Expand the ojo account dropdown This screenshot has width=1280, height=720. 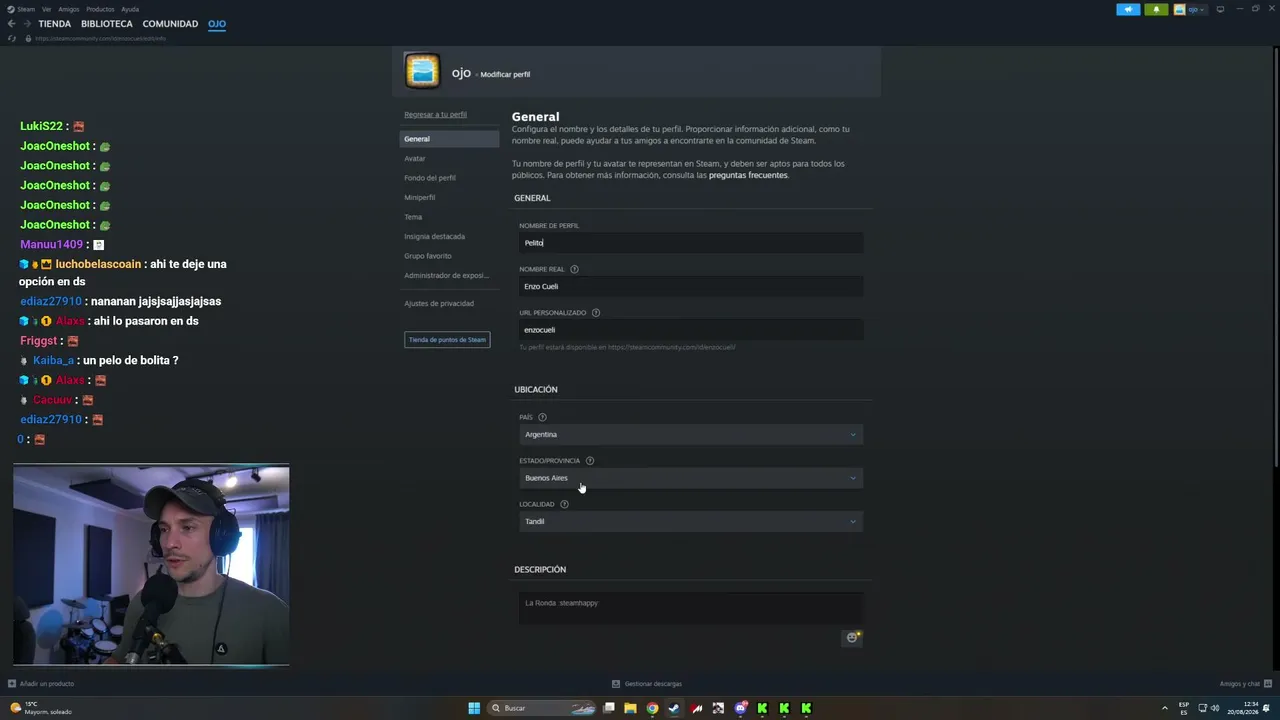(1196, 9)
